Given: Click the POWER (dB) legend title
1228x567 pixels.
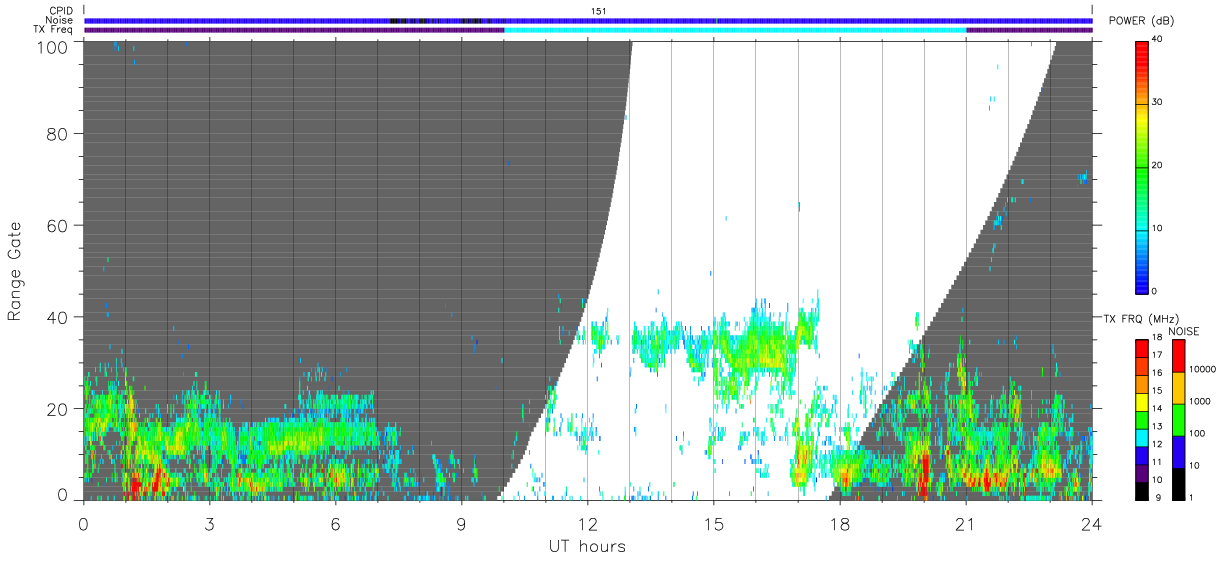Looking at the screenshot, I should tap(1141, 21).
